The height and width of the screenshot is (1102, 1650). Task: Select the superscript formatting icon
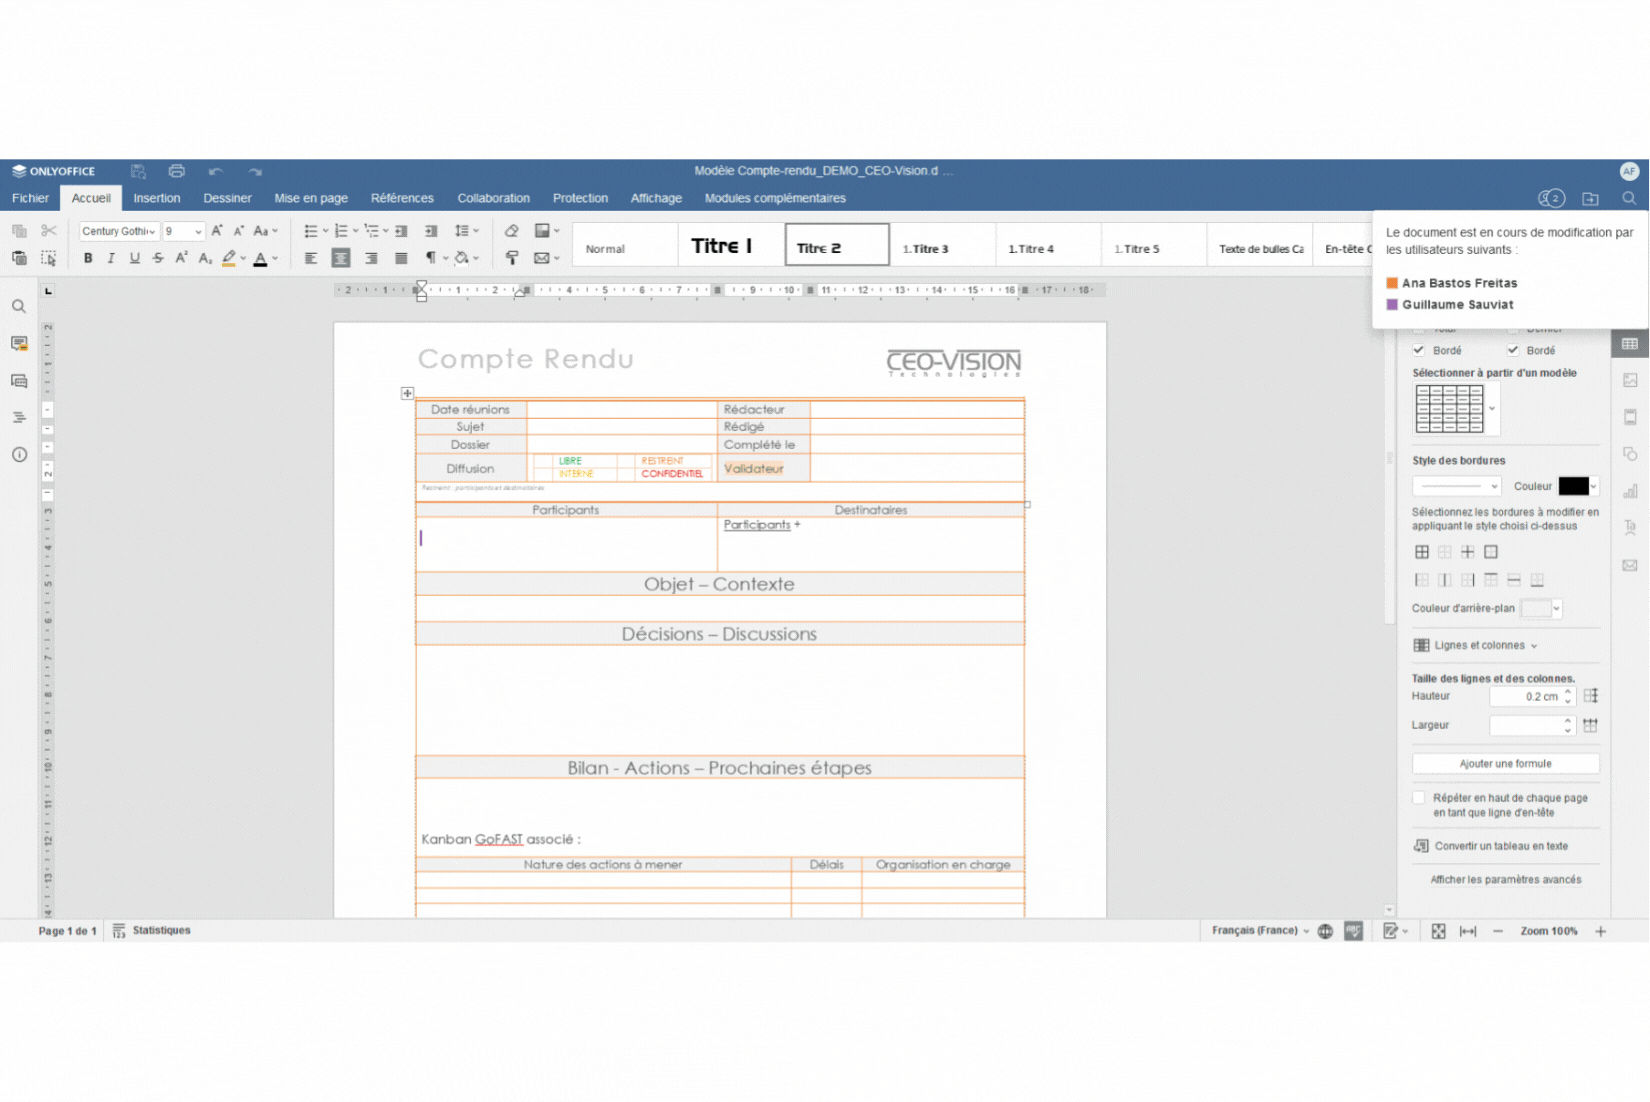coord(181,258)
